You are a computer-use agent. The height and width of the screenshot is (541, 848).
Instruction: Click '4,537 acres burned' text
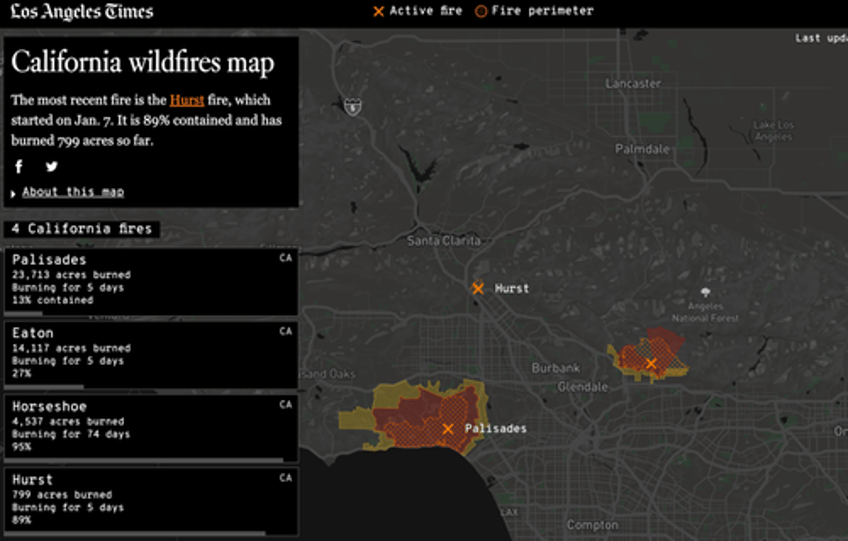tap(68, 421)
